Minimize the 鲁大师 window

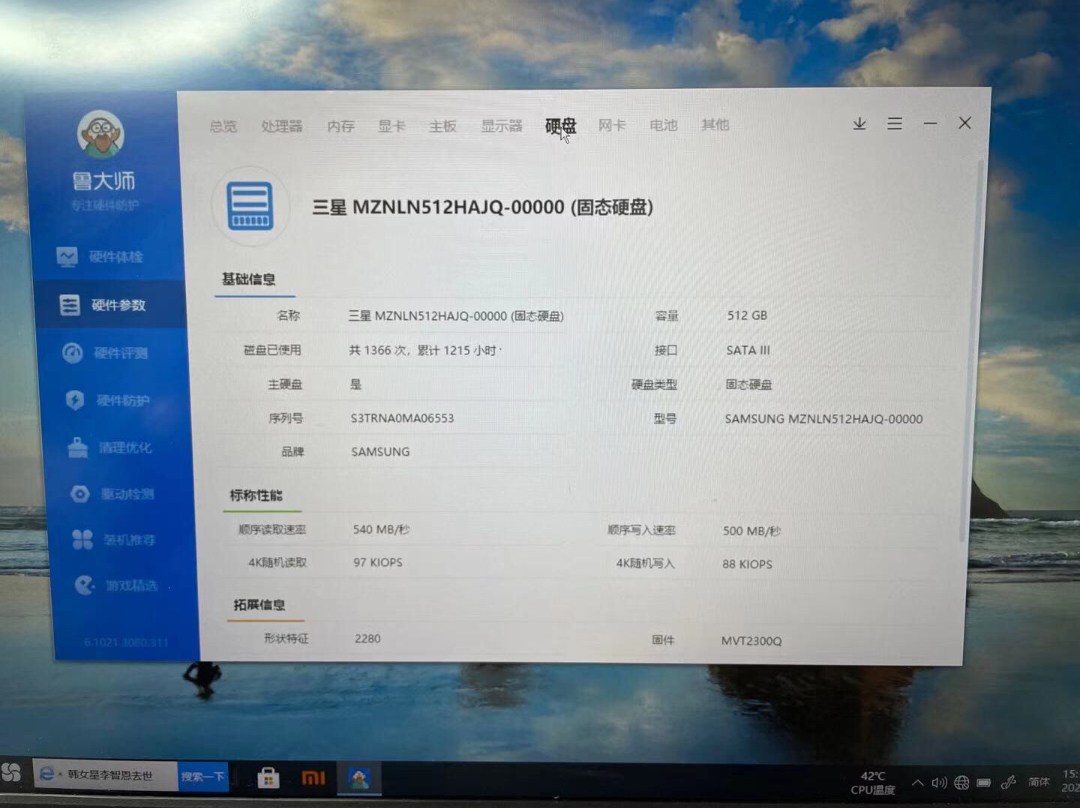[931, 123]
